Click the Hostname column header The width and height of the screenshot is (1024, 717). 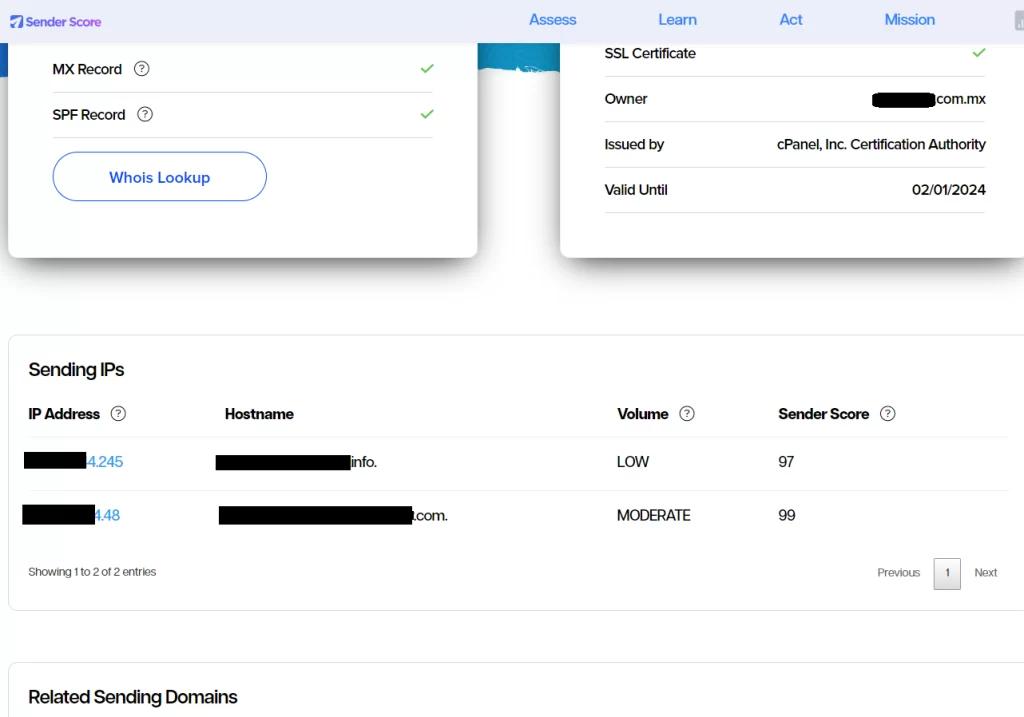click(259, 414)
